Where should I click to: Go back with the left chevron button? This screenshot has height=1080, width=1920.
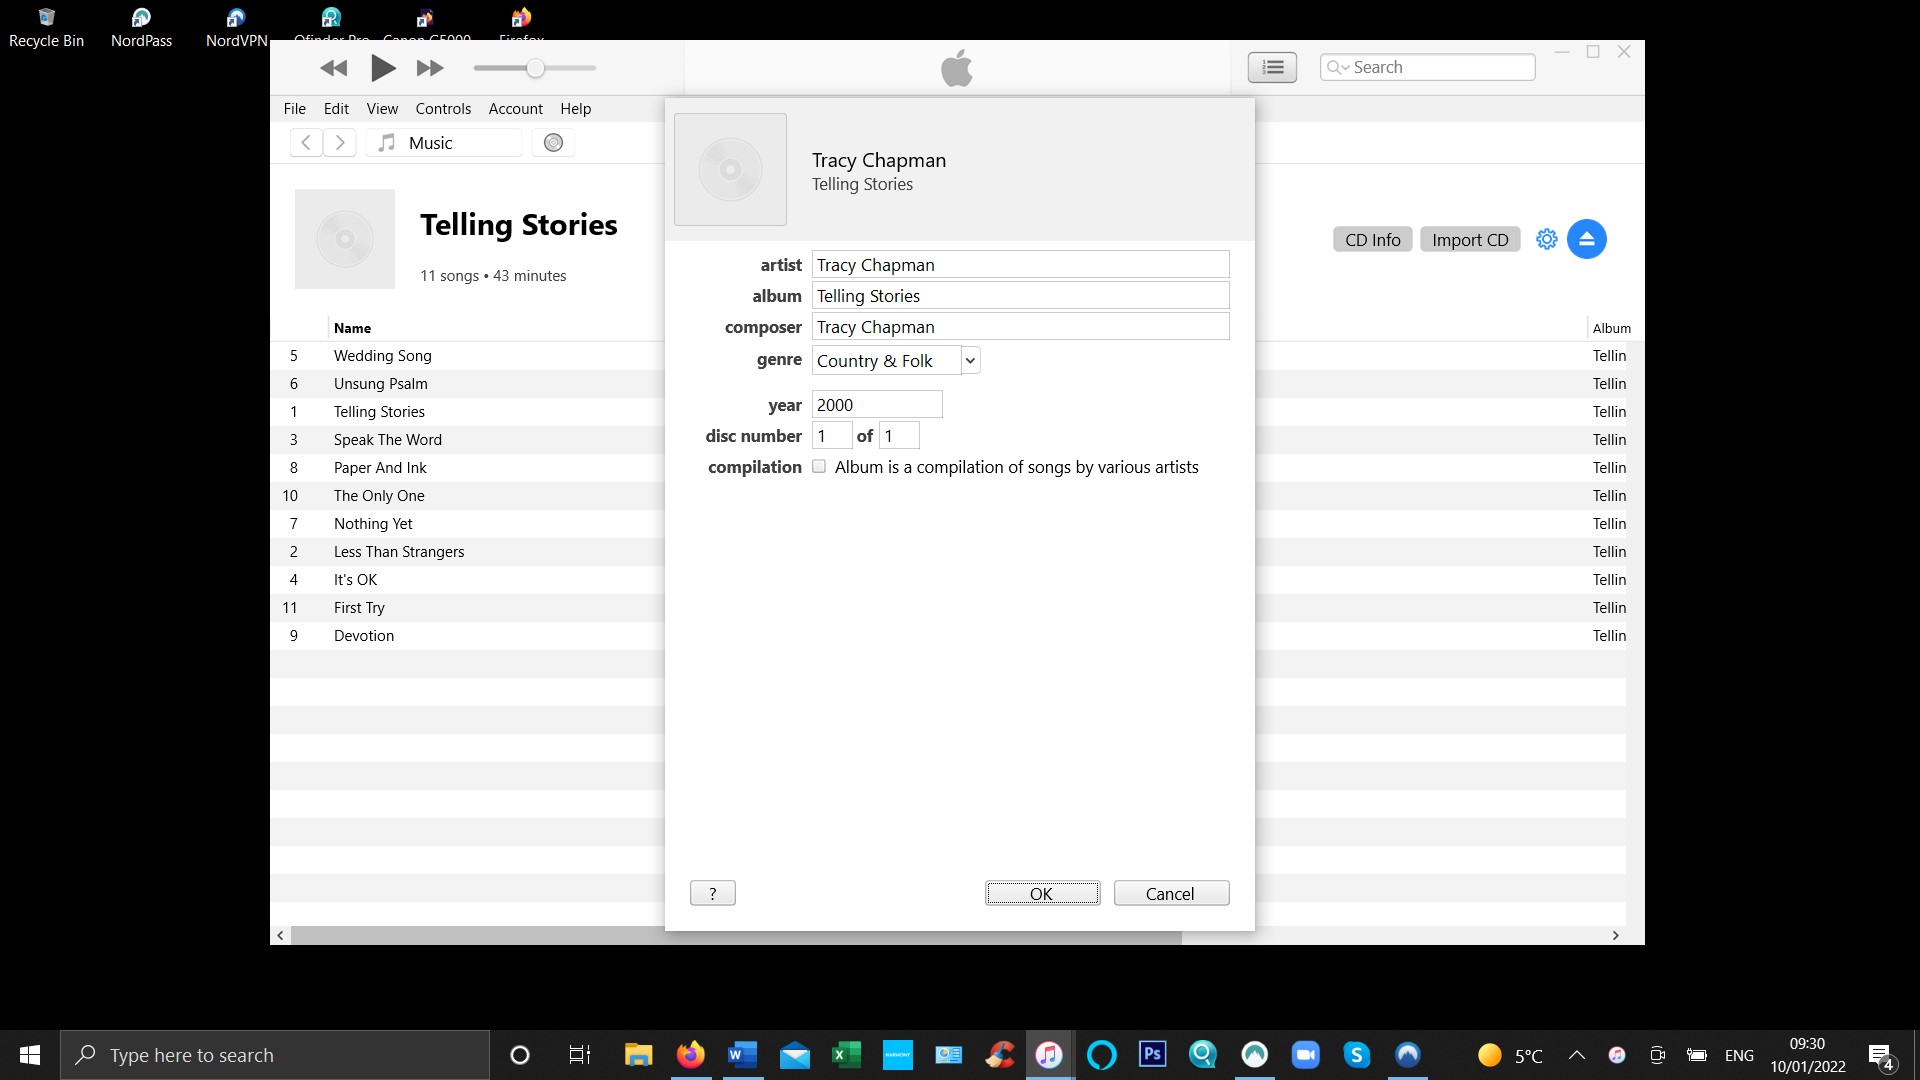pos(306,143)
